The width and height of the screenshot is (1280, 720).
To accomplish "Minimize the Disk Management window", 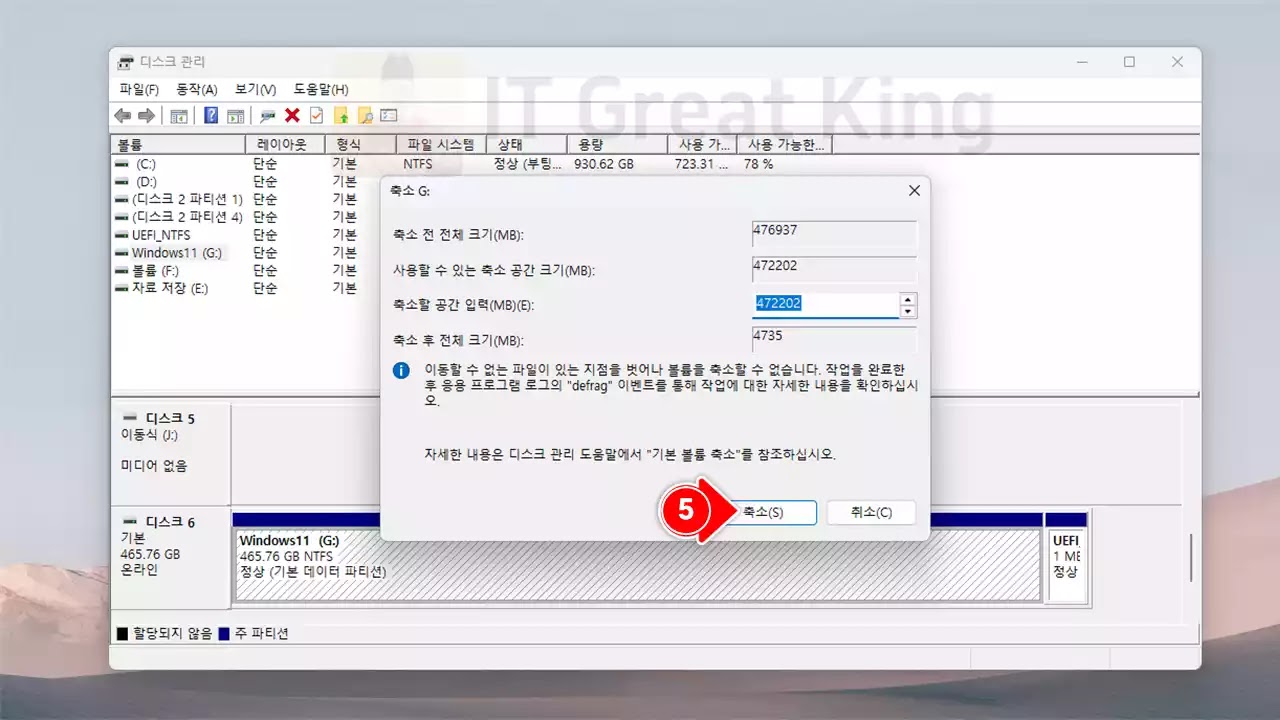I will pos(1082,62).
